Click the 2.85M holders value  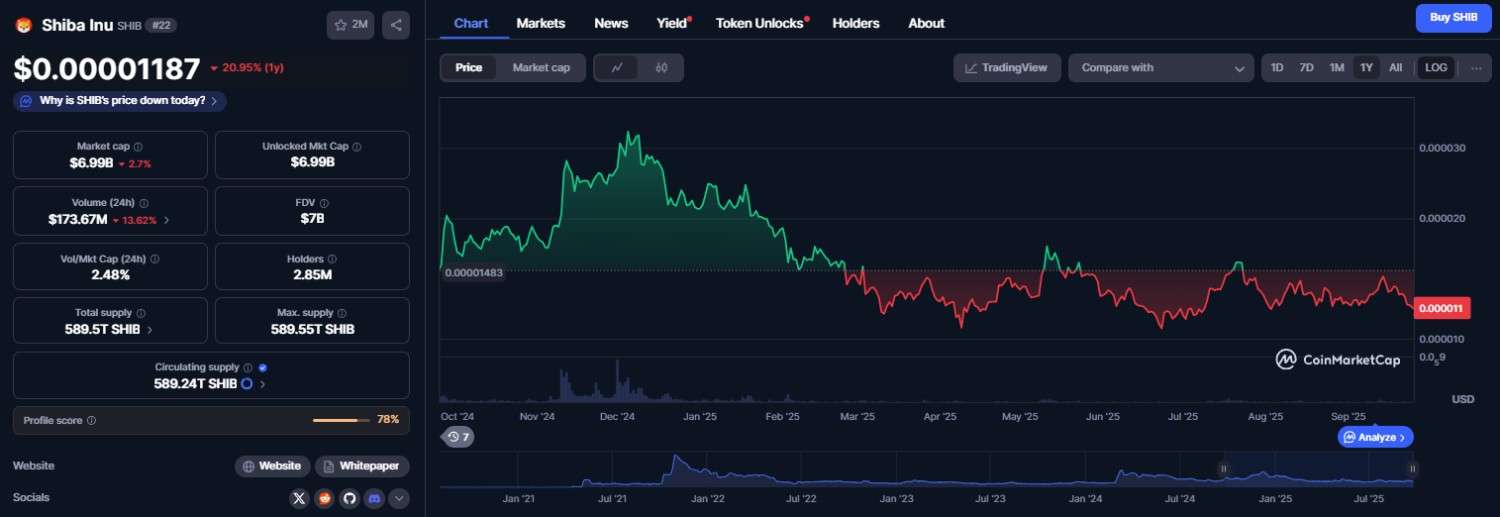pos(312,274)
